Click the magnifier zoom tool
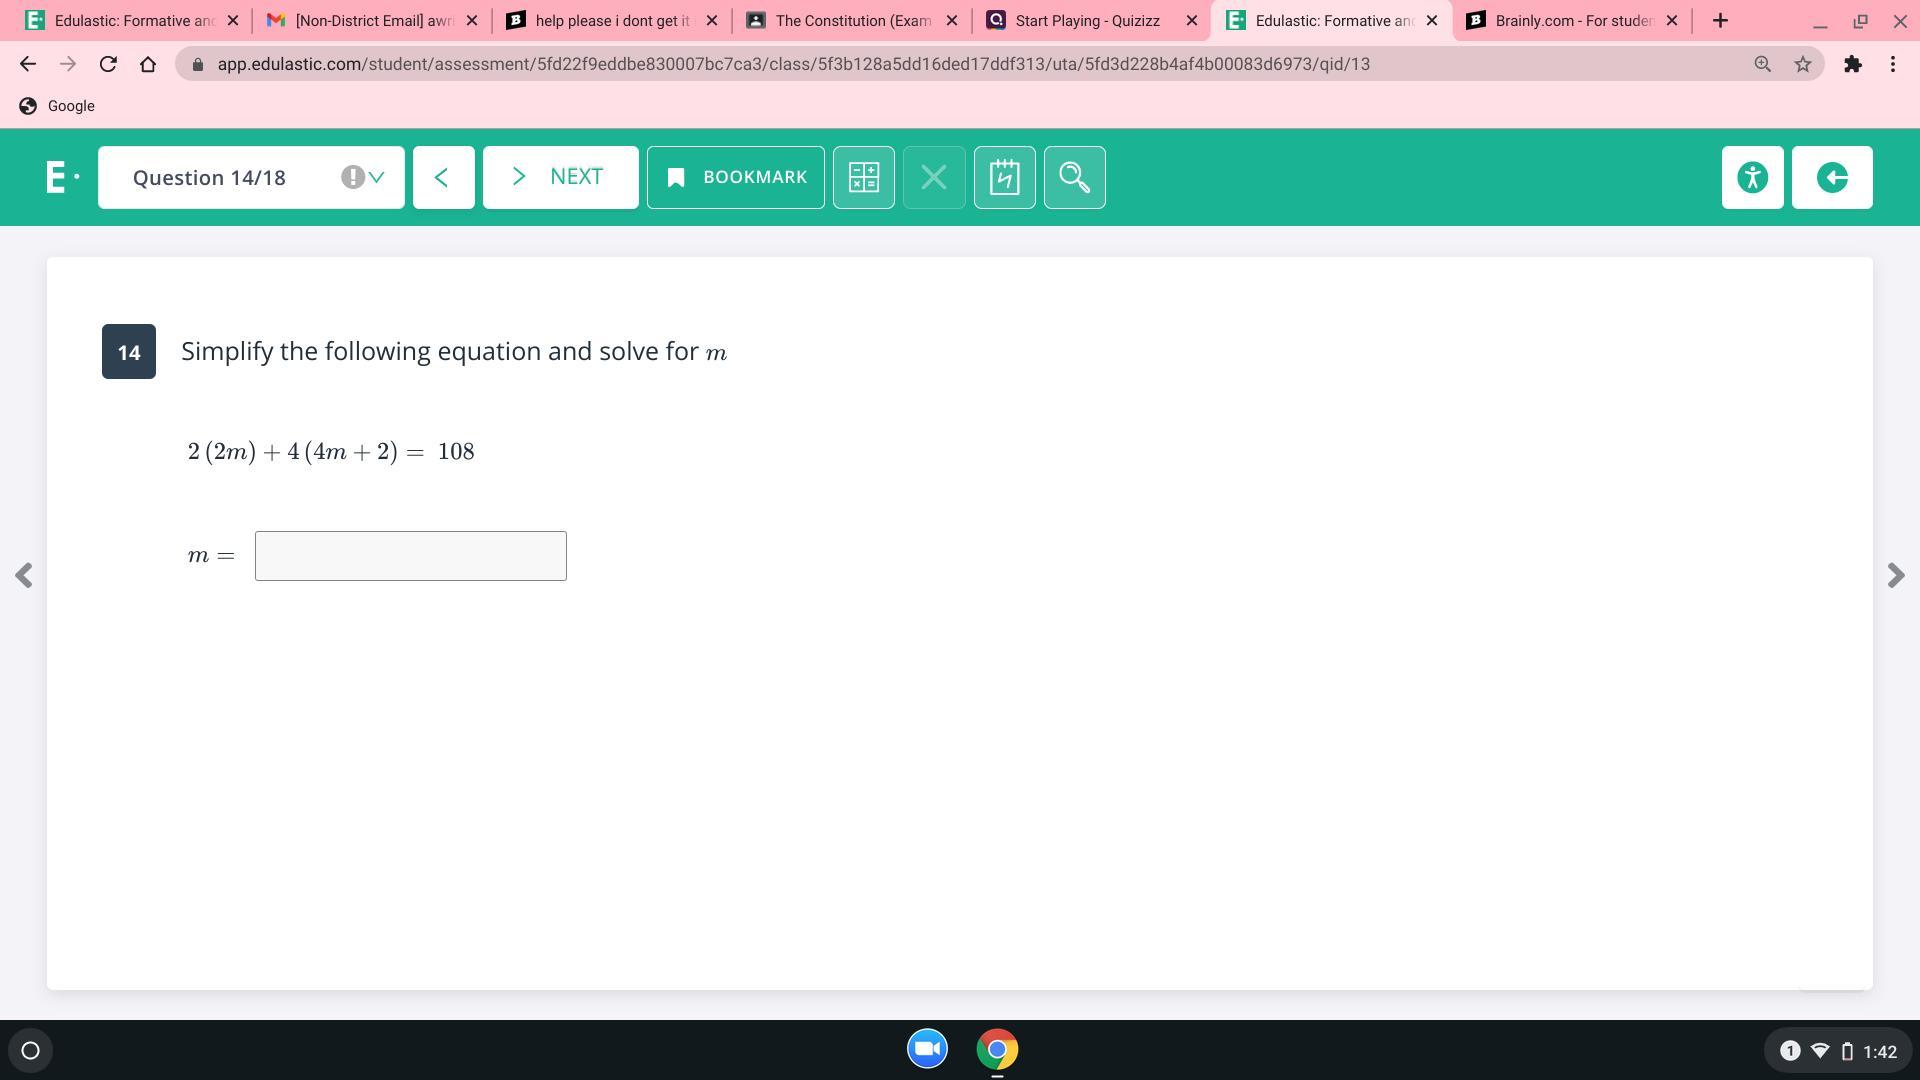Viewport: 1920px width, 1080px height. [1074, 177]
